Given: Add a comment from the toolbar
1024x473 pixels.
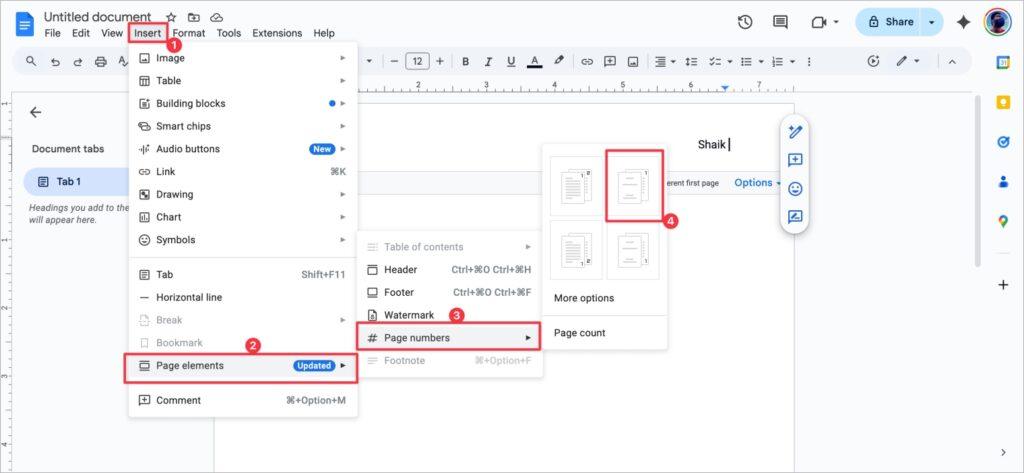Looking at the screenshot, I should (x=610, y=61).
